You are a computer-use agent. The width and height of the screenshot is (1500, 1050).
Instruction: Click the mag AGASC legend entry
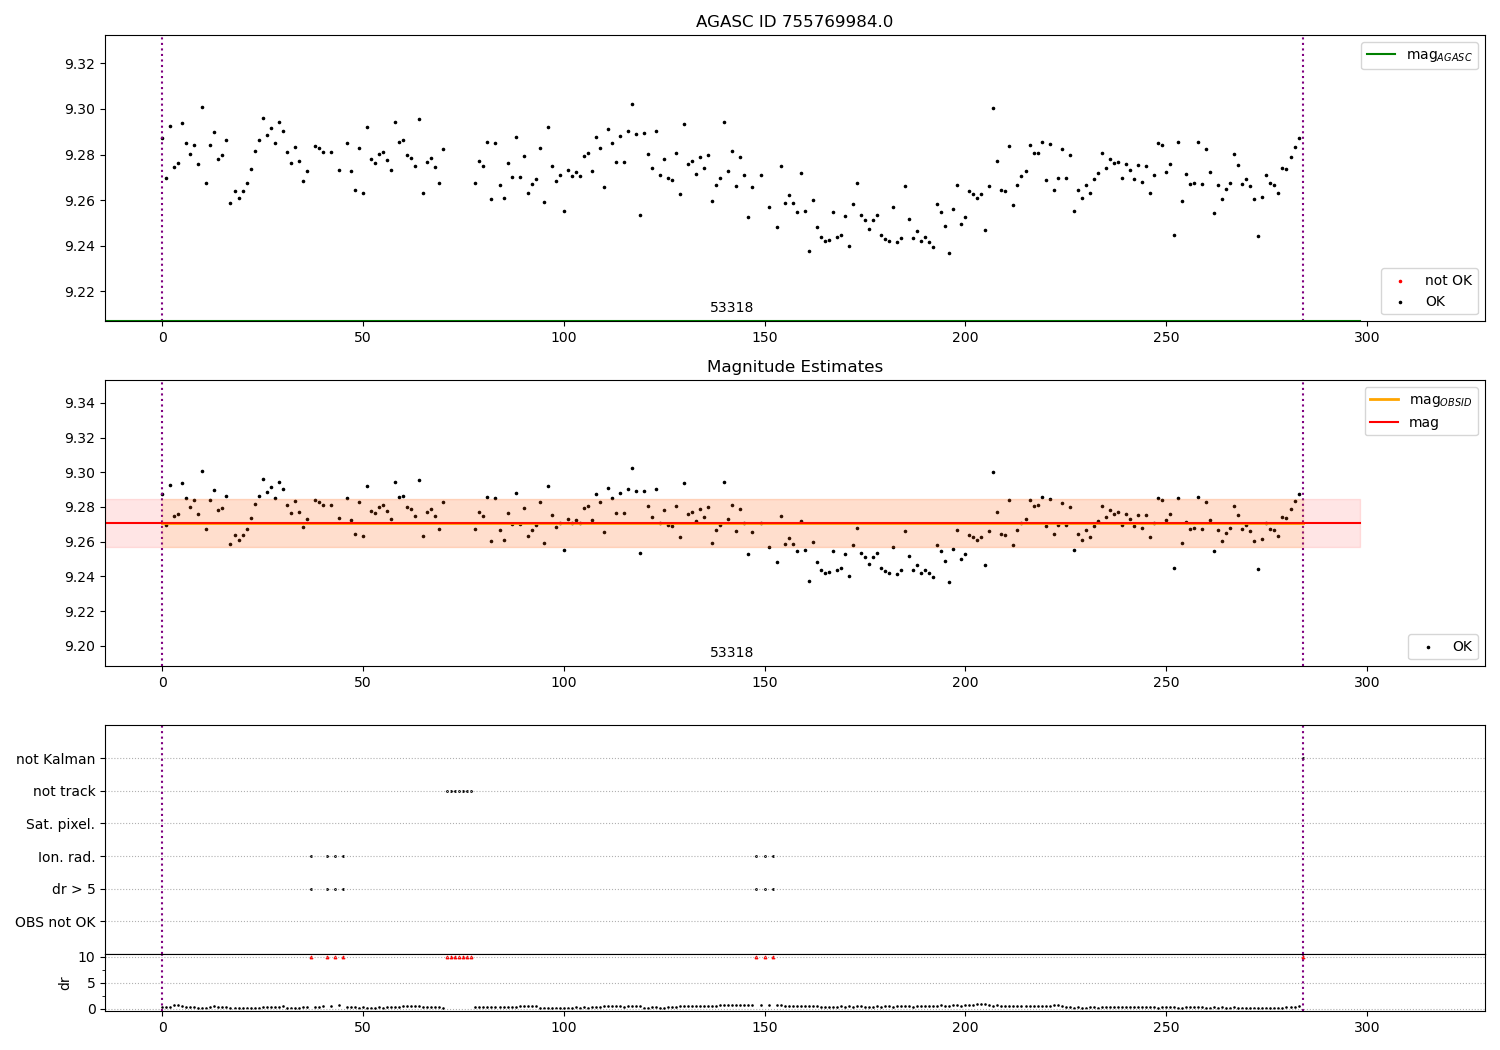point(1420,55)
